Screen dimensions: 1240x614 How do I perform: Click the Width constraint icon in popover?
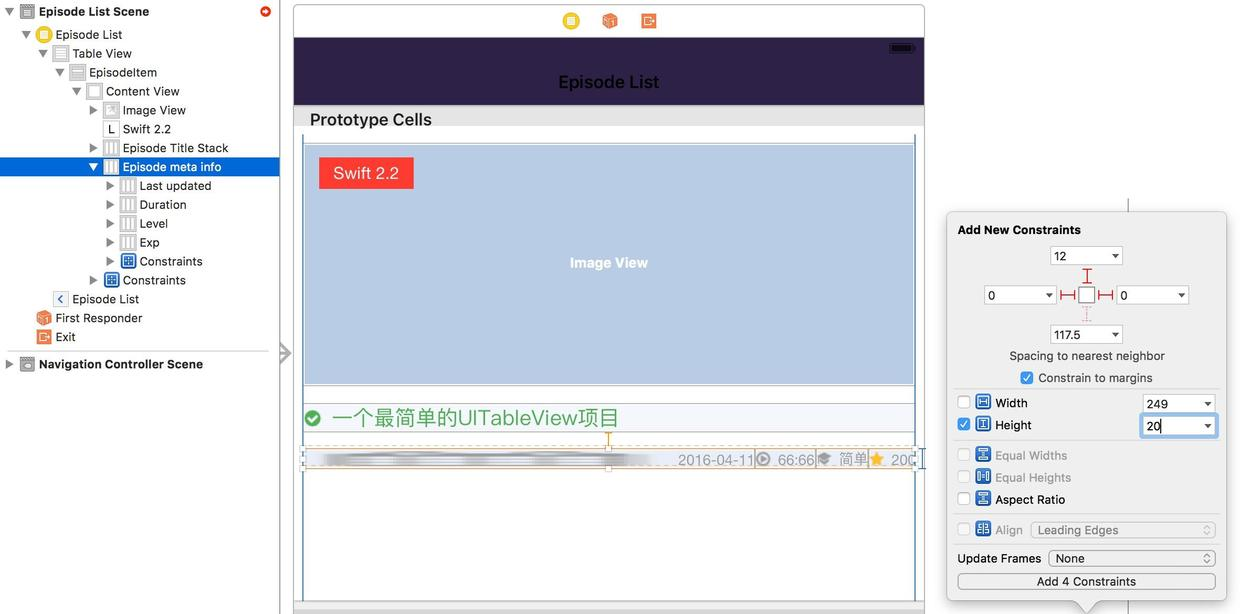click(983, 403)
